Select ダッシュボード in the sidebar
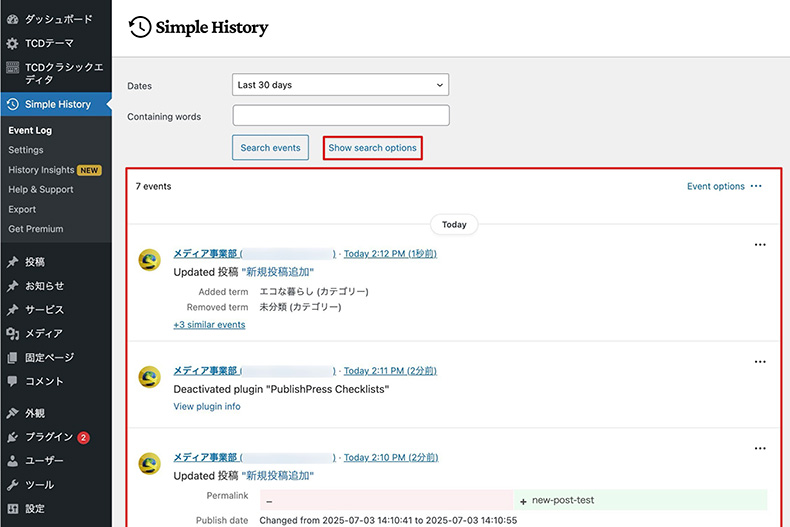 tap(59, 19)
